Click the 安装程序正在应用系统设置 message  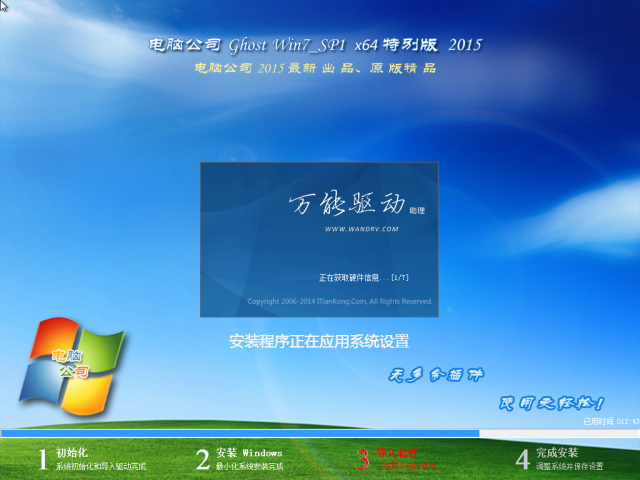[x=319, y=341]
